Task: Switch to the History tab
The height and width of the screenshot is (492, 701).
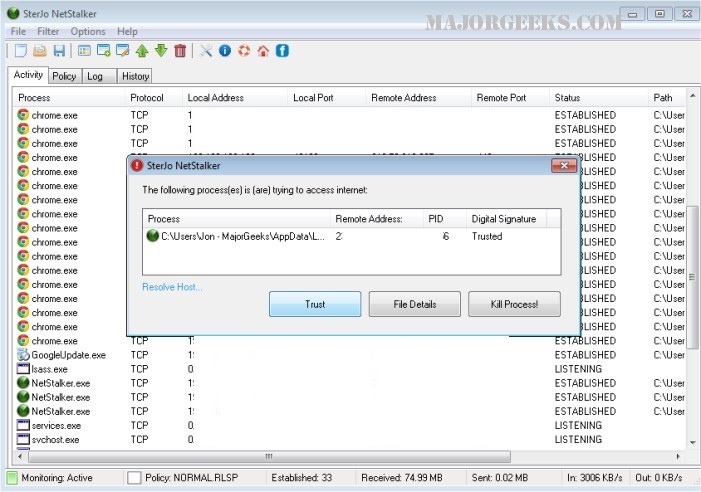Action: (x=135, y=76)
